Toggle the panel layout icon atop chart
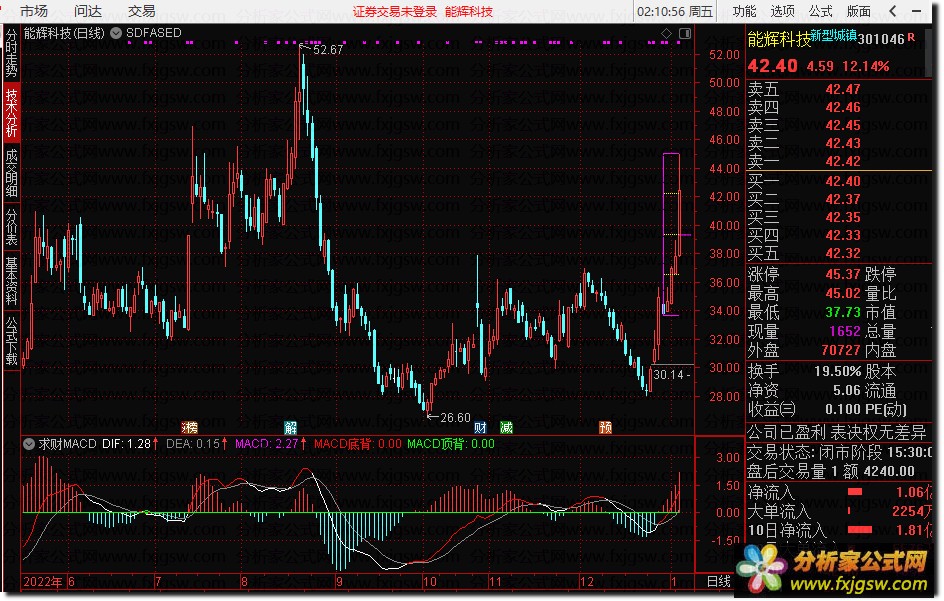 685,34
